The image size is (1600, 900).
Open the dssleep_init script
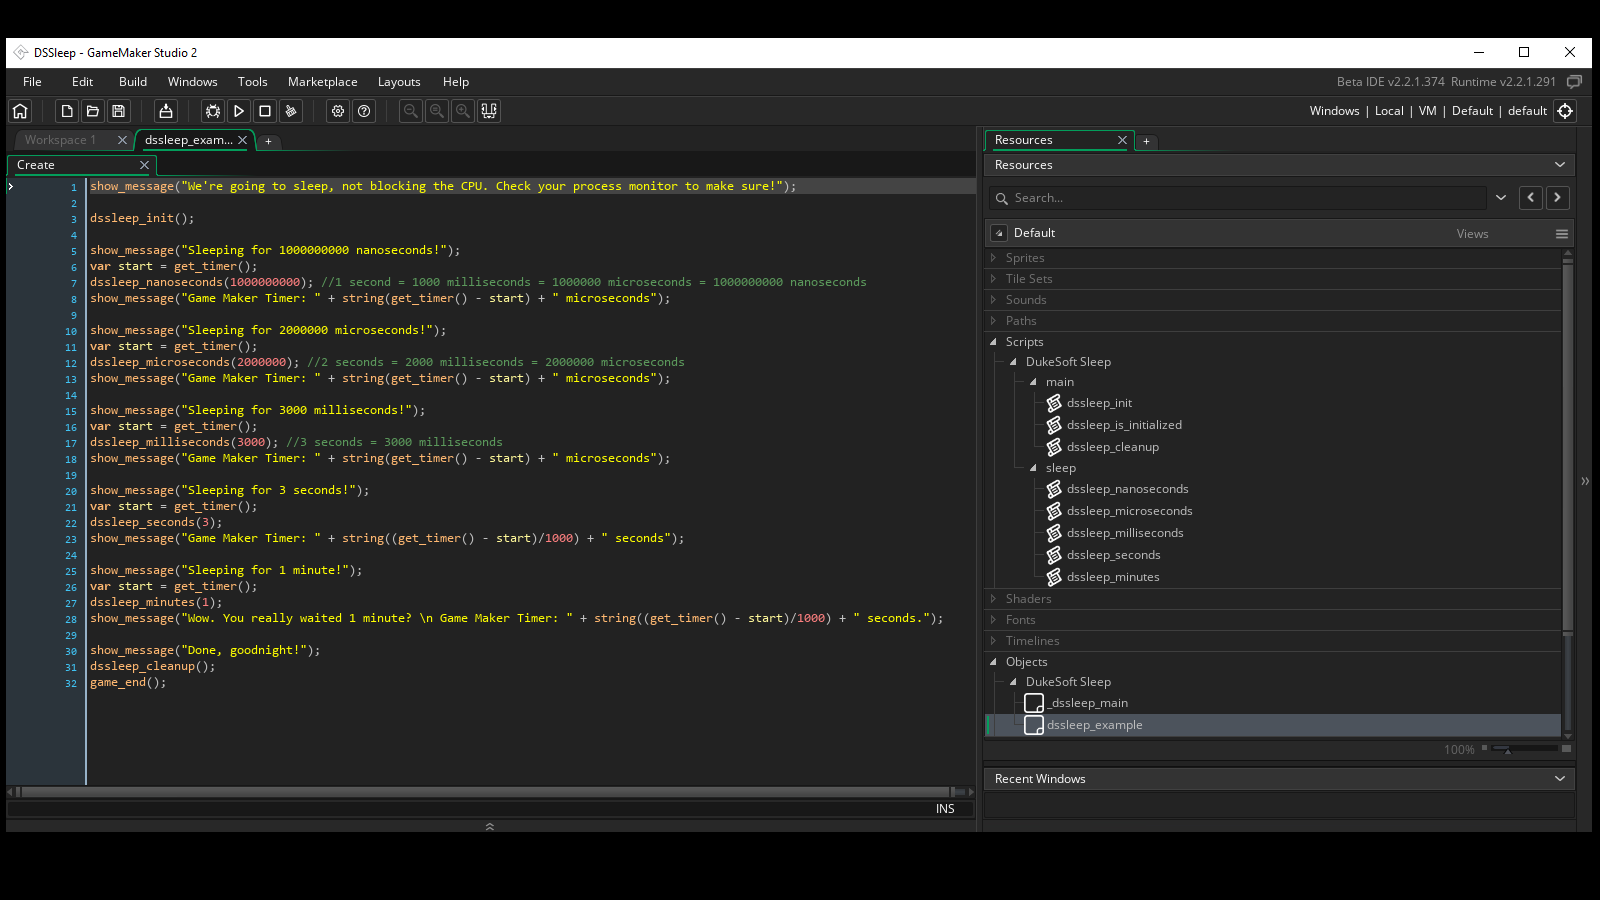(x=1099, y=403)
